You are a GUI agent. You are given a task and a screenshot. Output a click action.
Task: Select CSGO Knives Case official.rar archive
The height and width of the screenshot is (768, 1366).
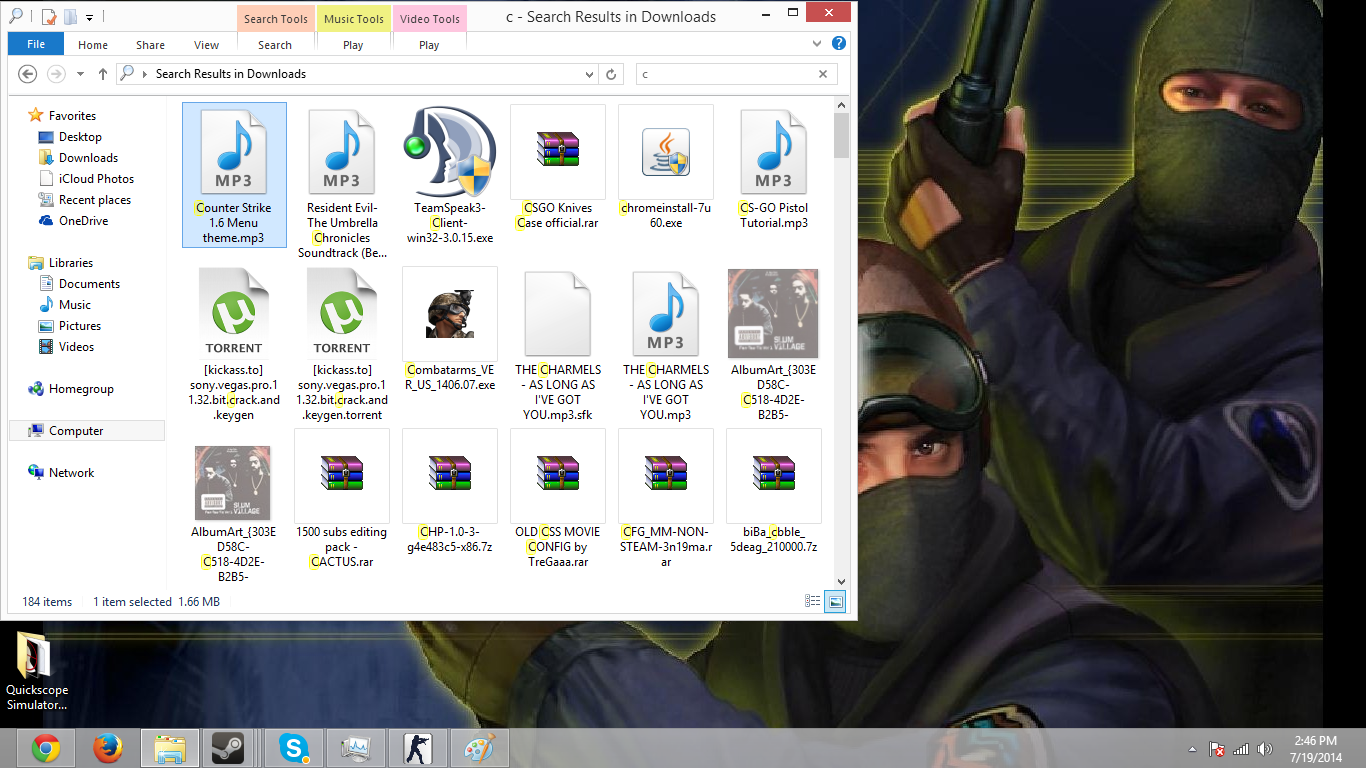(x=558, y=168)
